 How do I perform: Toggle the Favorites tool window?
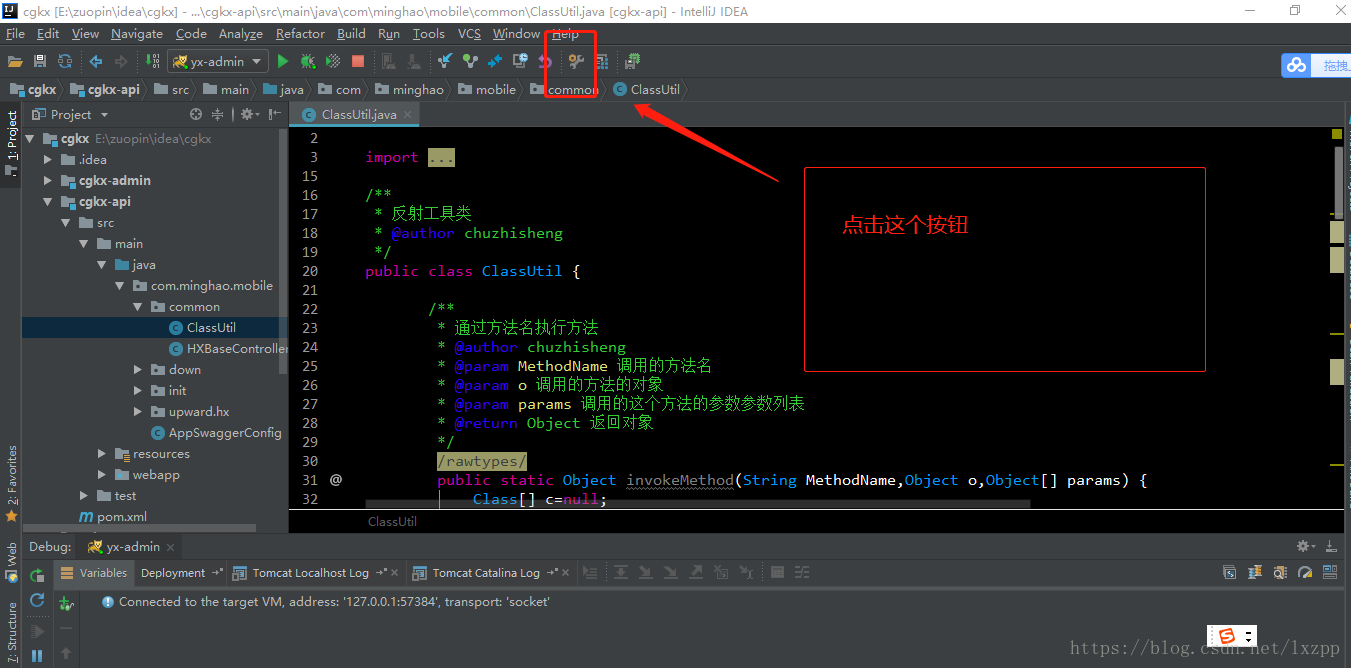(x=12, y=484)
